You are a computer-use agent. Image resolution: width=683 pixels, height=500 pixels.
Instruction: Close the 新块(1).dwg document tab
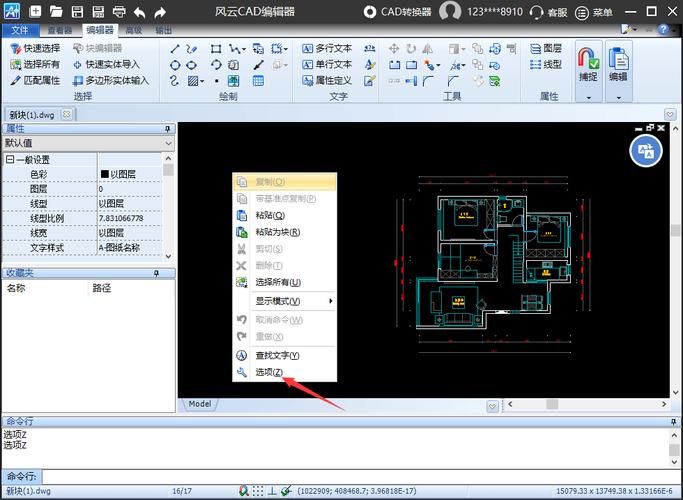coord(66,114)
